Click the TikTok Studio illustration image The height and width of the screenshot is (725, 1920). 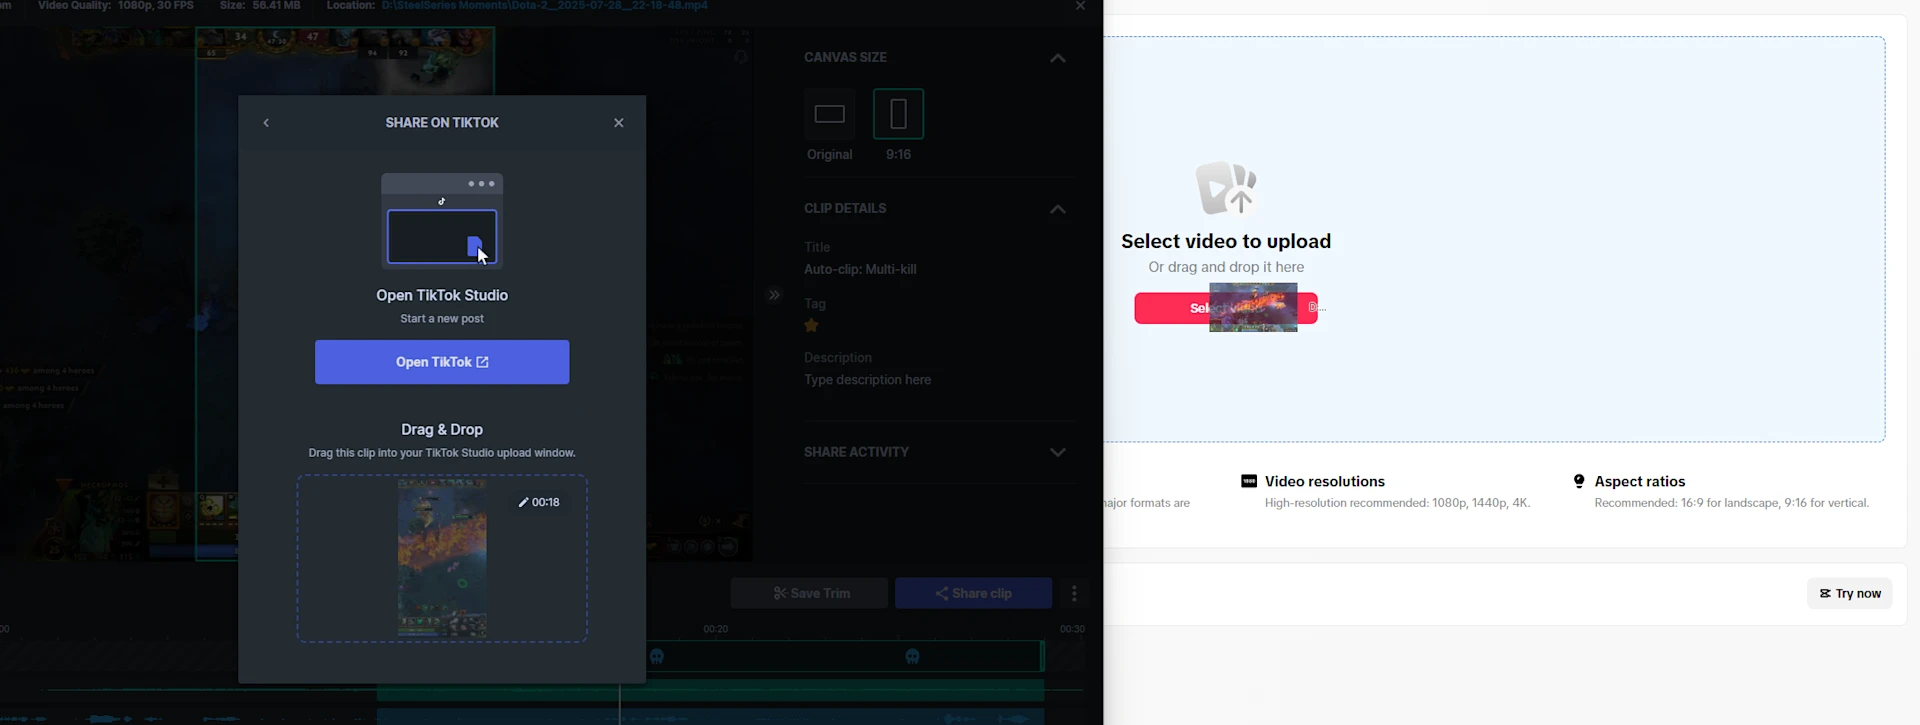pos(442,221)
